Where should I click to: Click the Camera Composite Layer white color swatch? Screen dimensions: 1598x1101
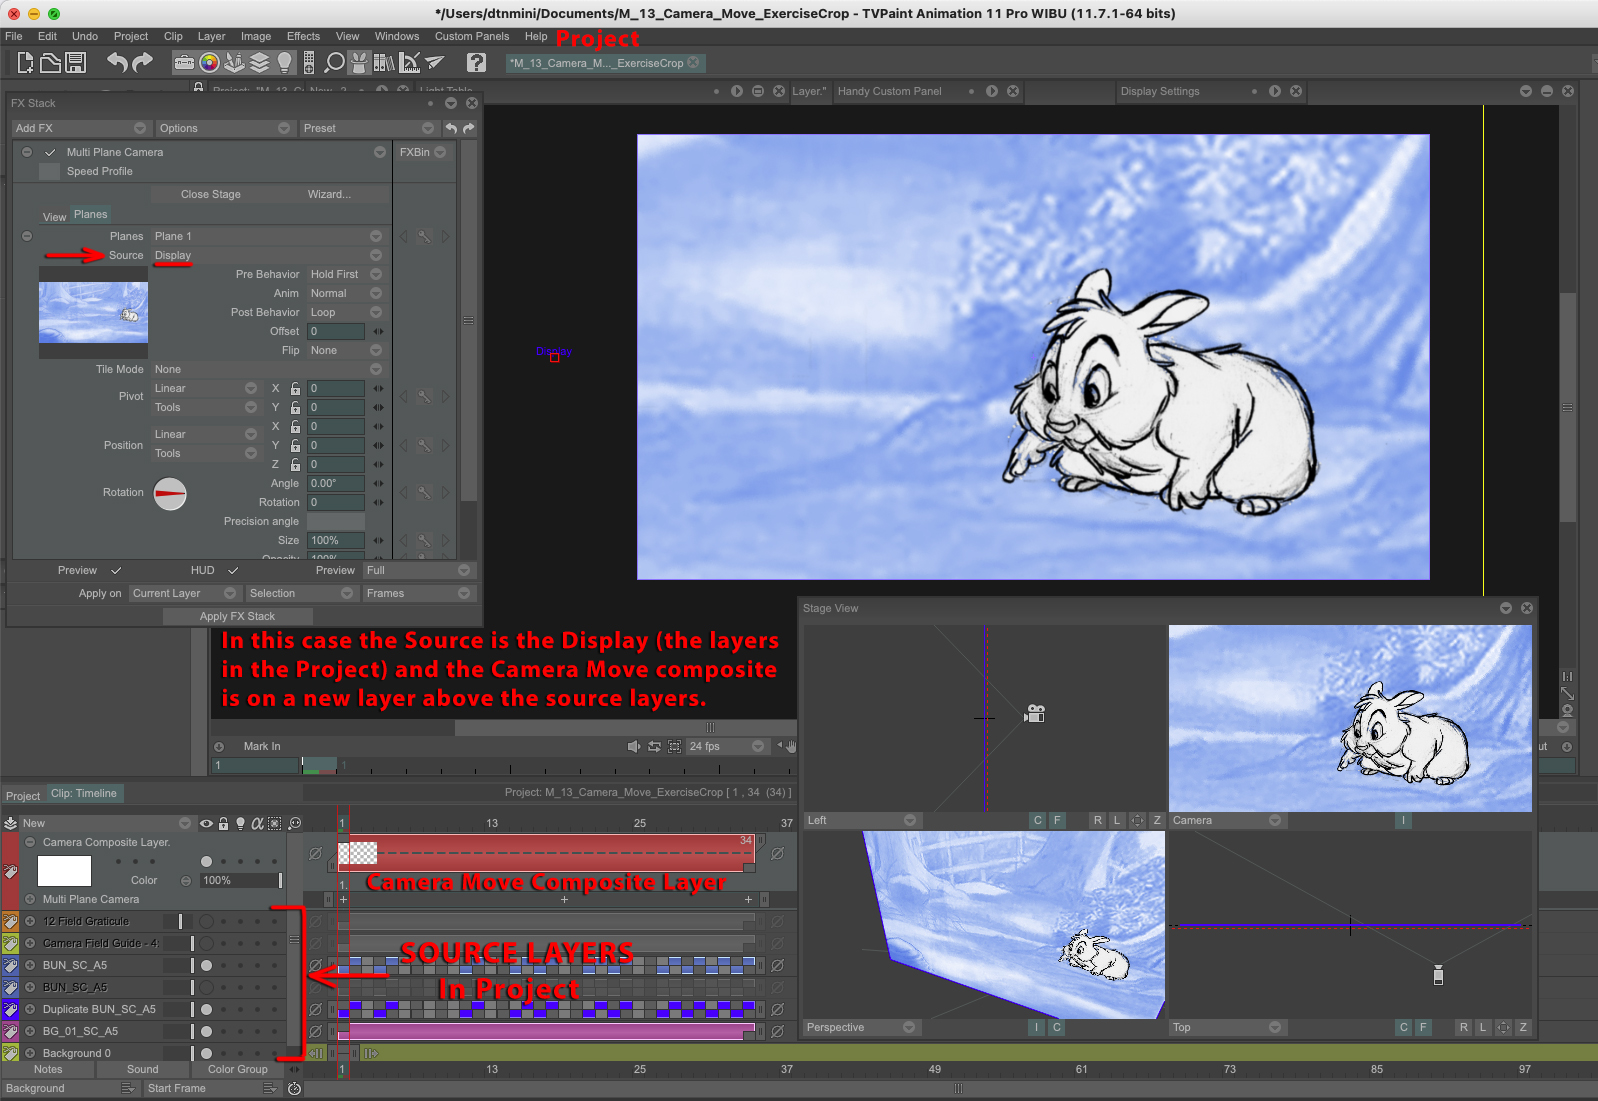pos(64,871)
